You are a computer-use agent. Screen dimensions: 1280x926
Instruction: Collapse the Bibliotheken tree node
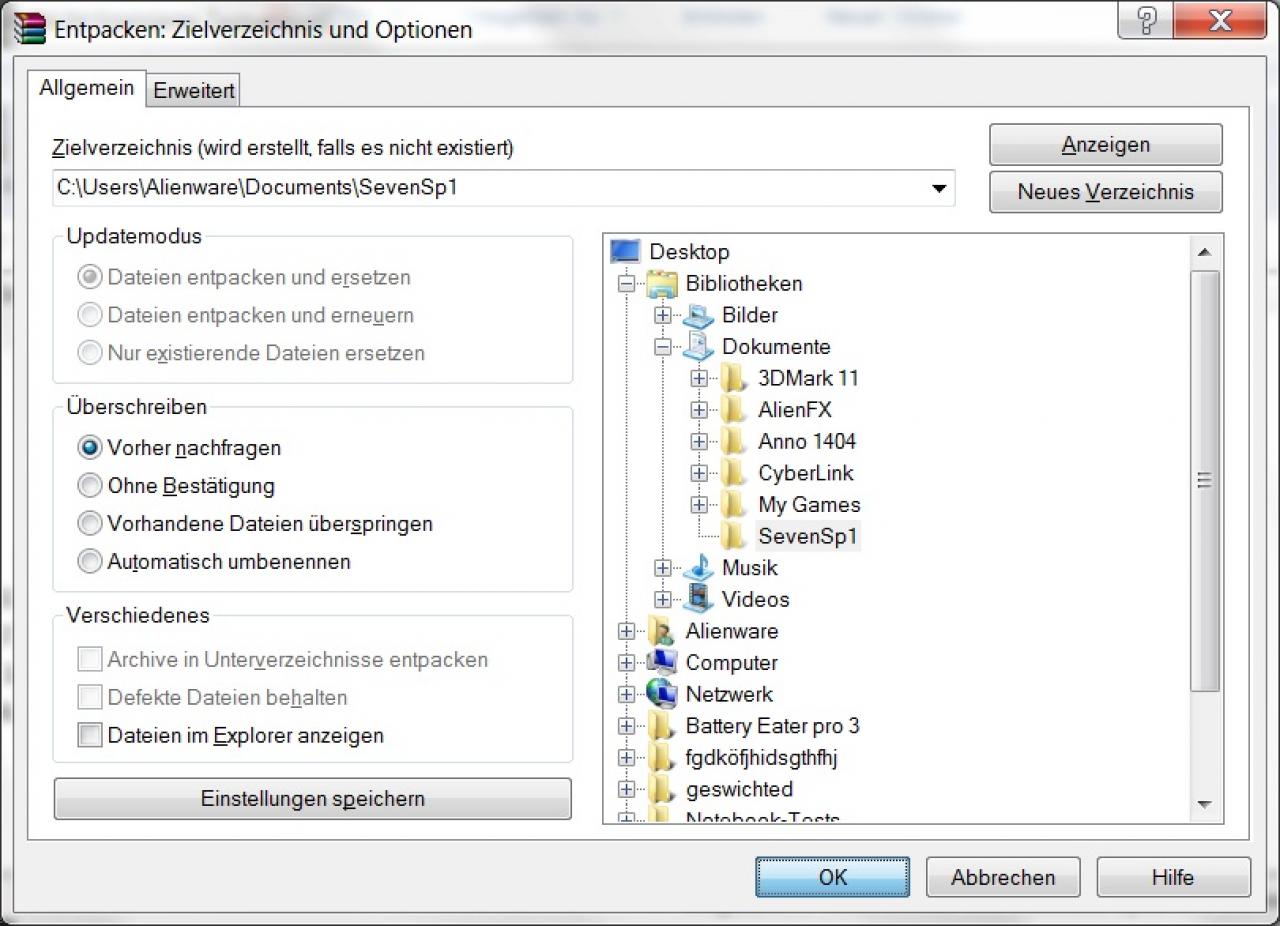[x=627, y=284]
